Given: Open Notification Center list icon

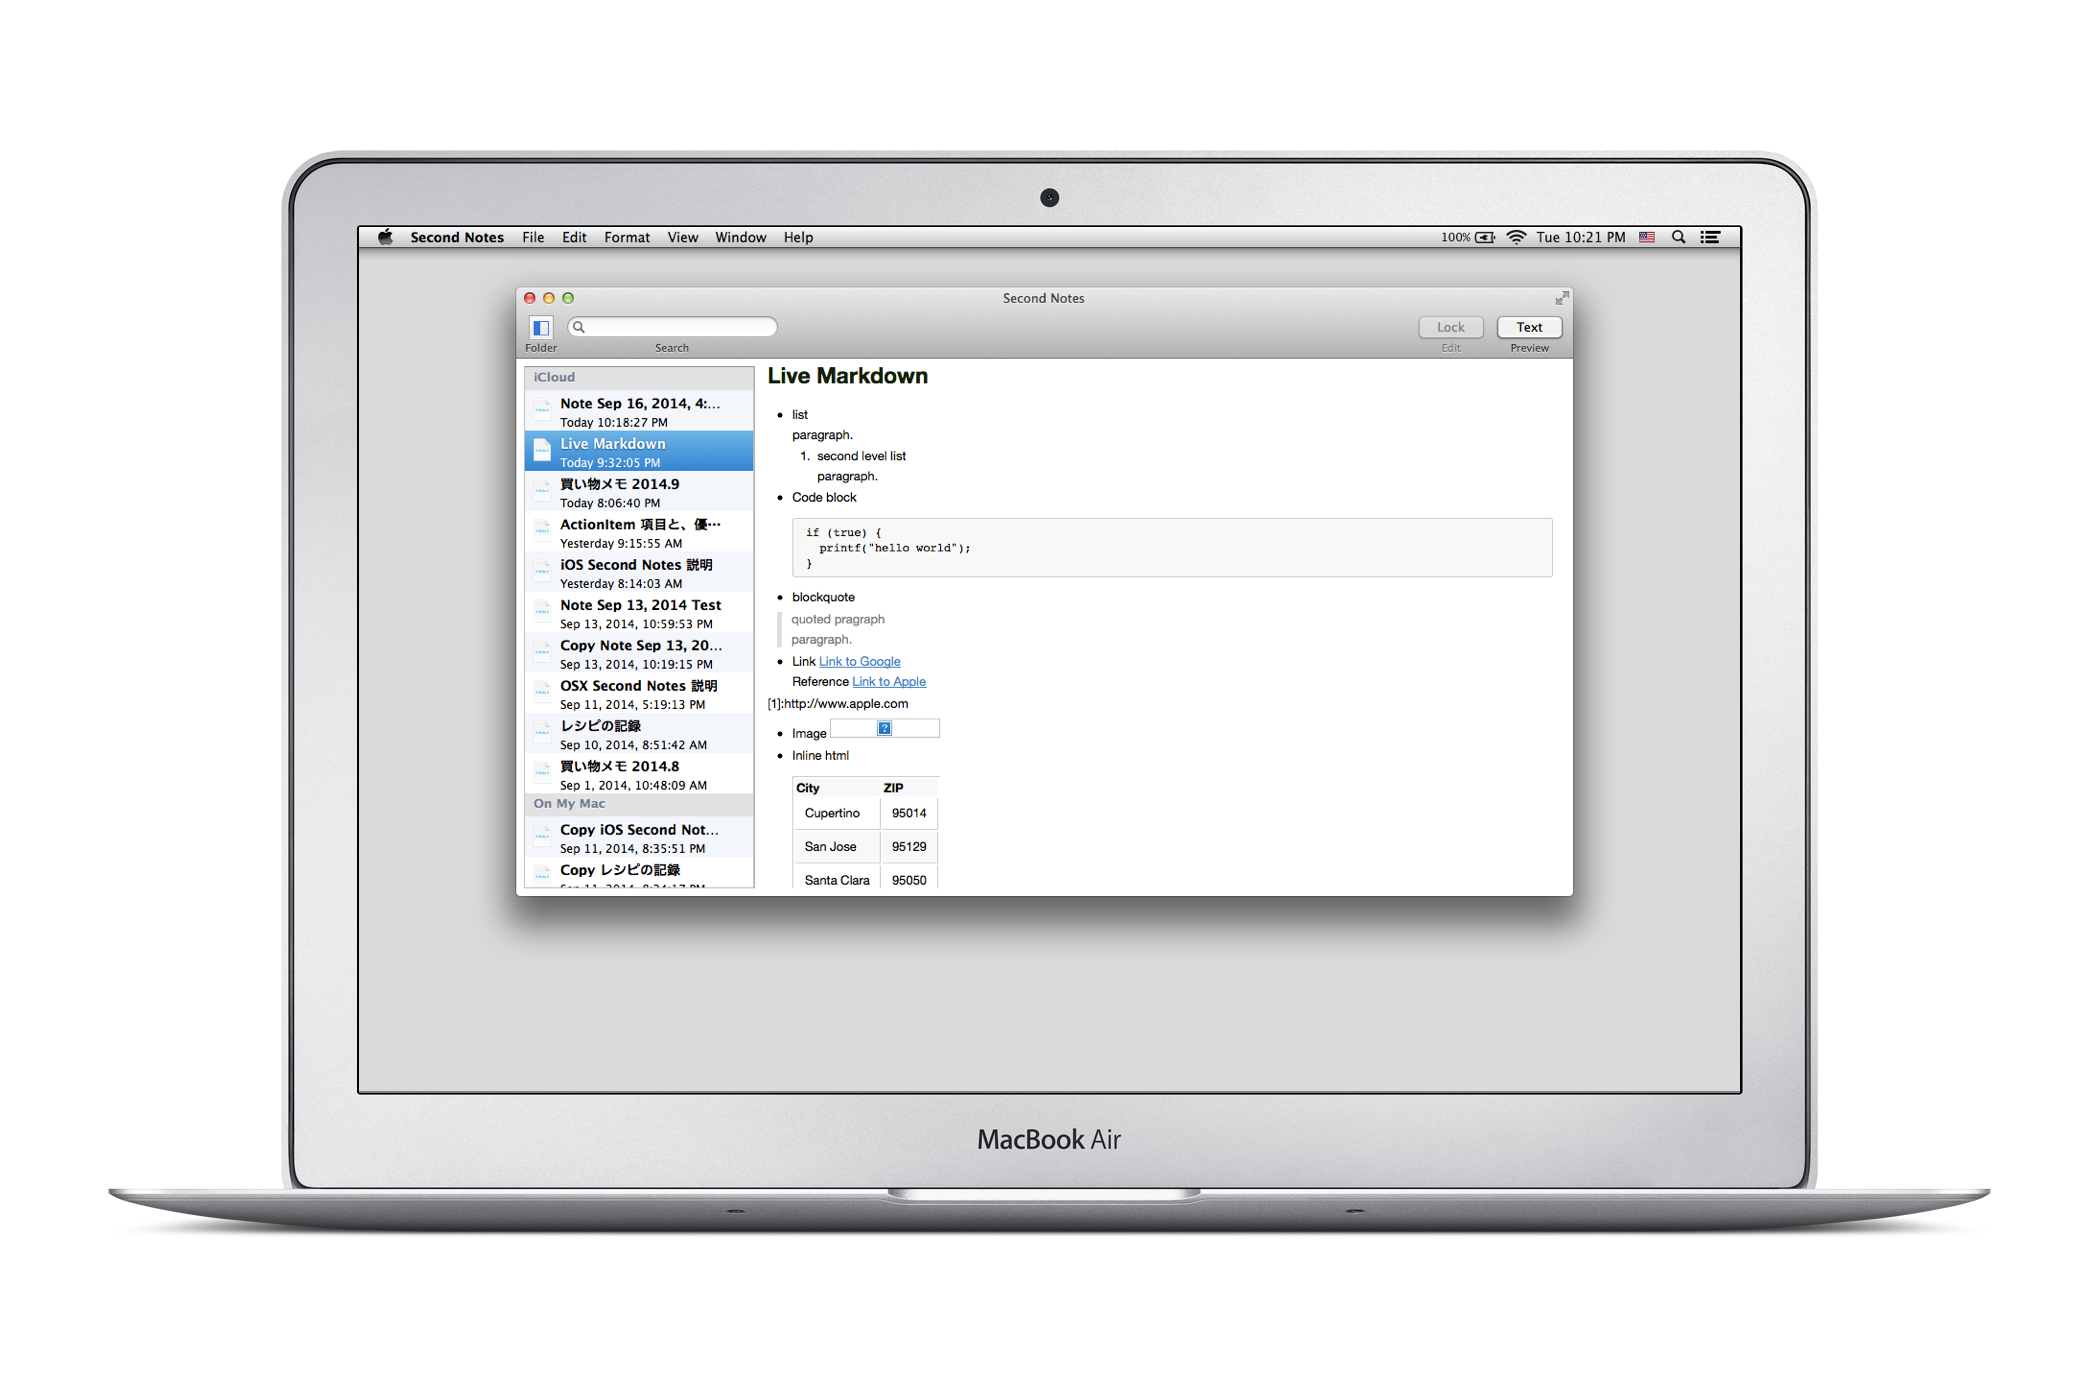Looking at the screenshot, I should [x=1711, y=237].
